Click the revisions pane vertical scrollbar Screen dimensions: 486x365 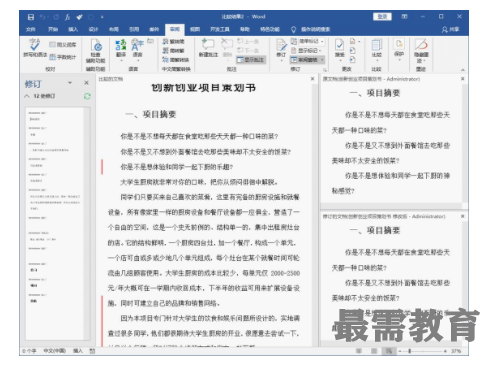tap(87, 223)
